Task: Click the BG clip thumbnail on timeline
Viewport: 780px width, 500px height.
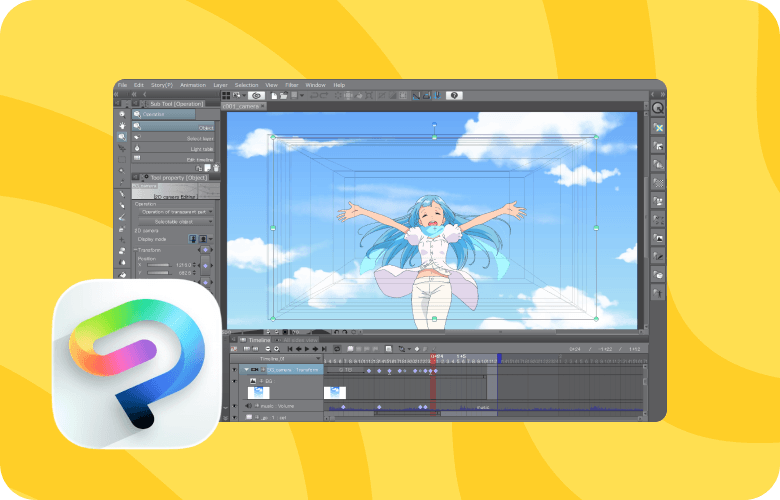Action: click(x=335, y=393)
